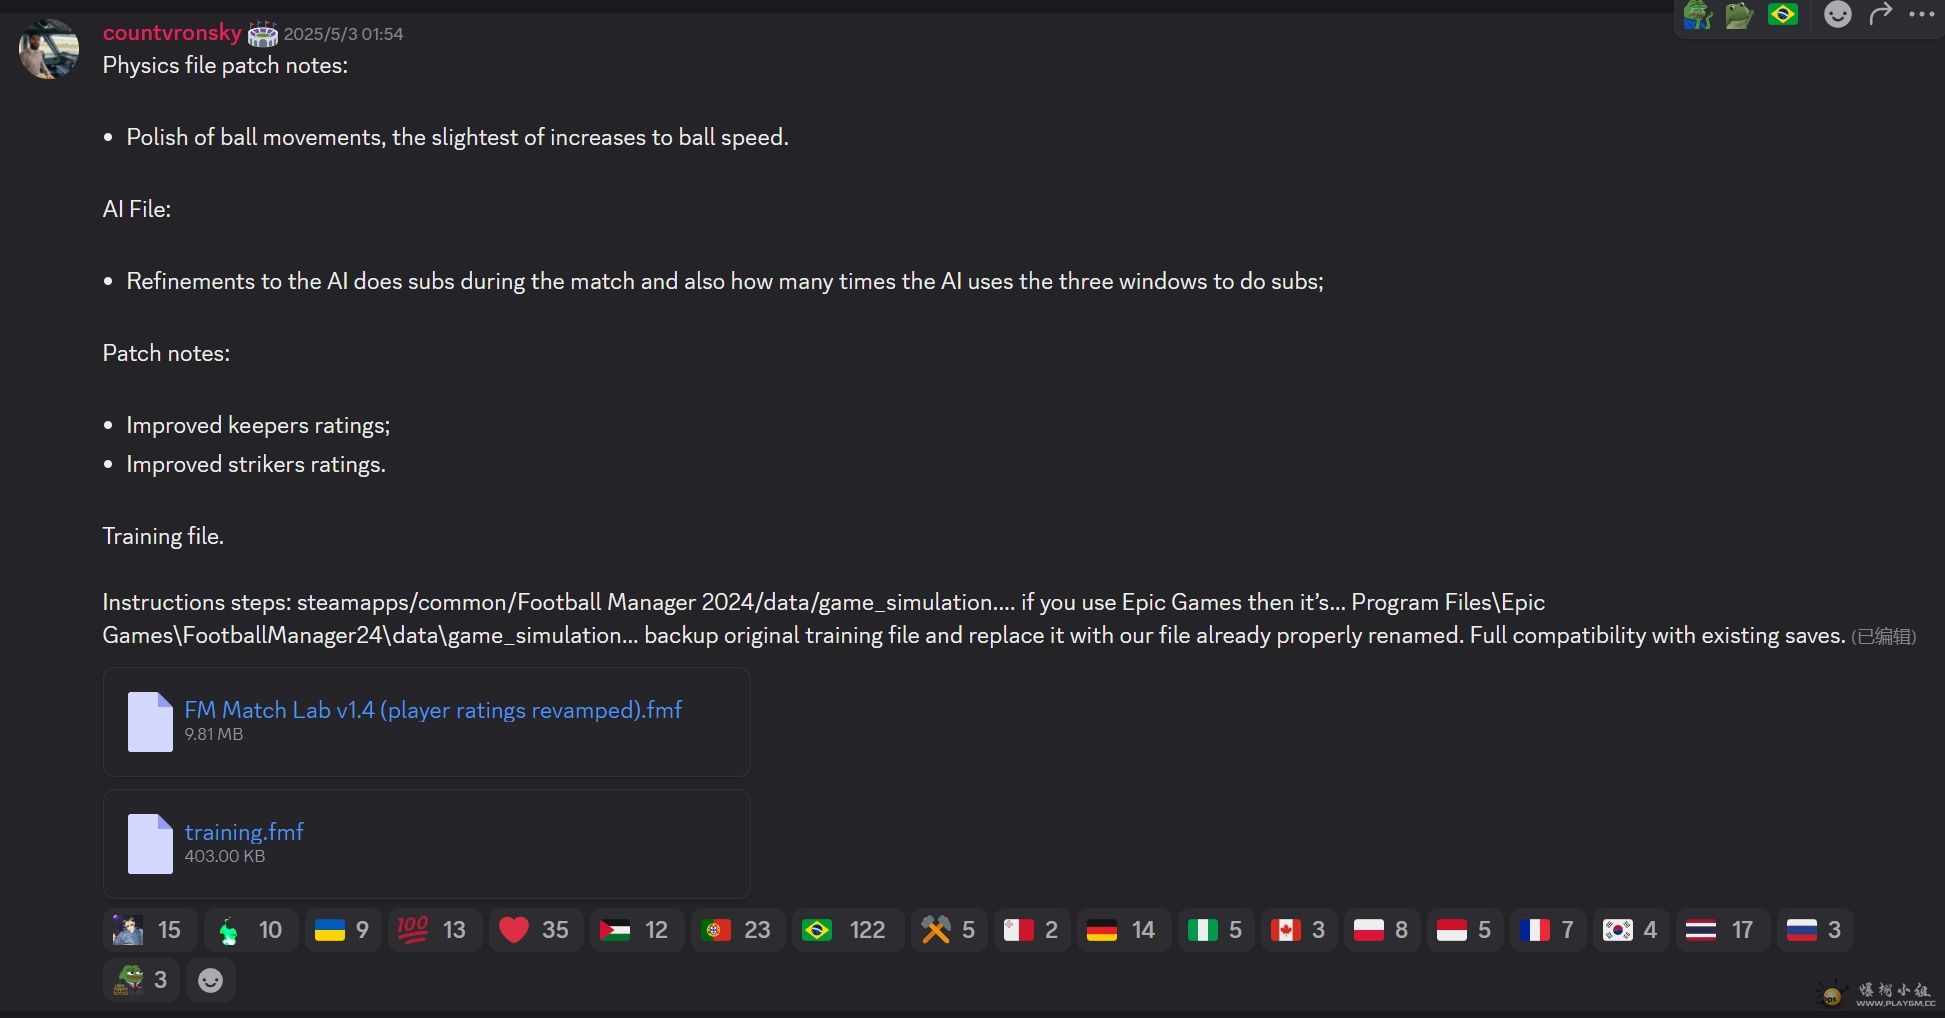The height and width of the screenshot is (1018, 1945).
Task: Click the Forward message arrow icon
Action: [1880, 14]
